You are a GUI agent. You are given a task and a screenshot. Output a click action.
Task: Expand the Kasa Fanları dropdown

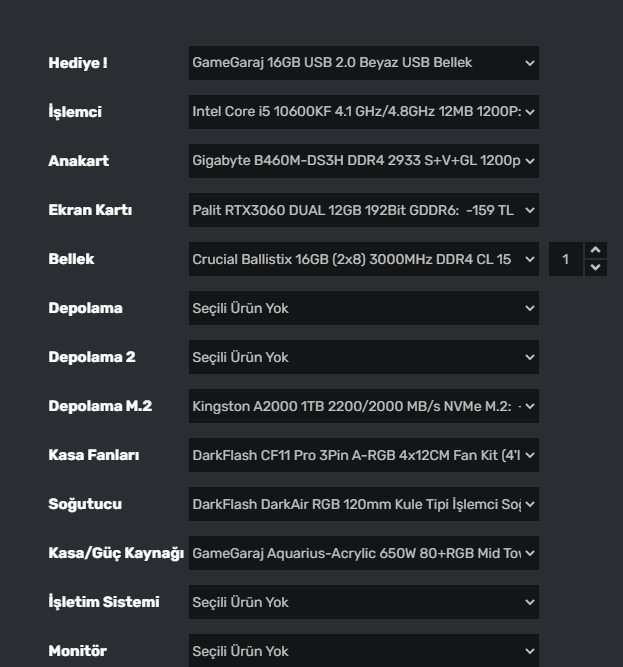[x=363, y=455]
